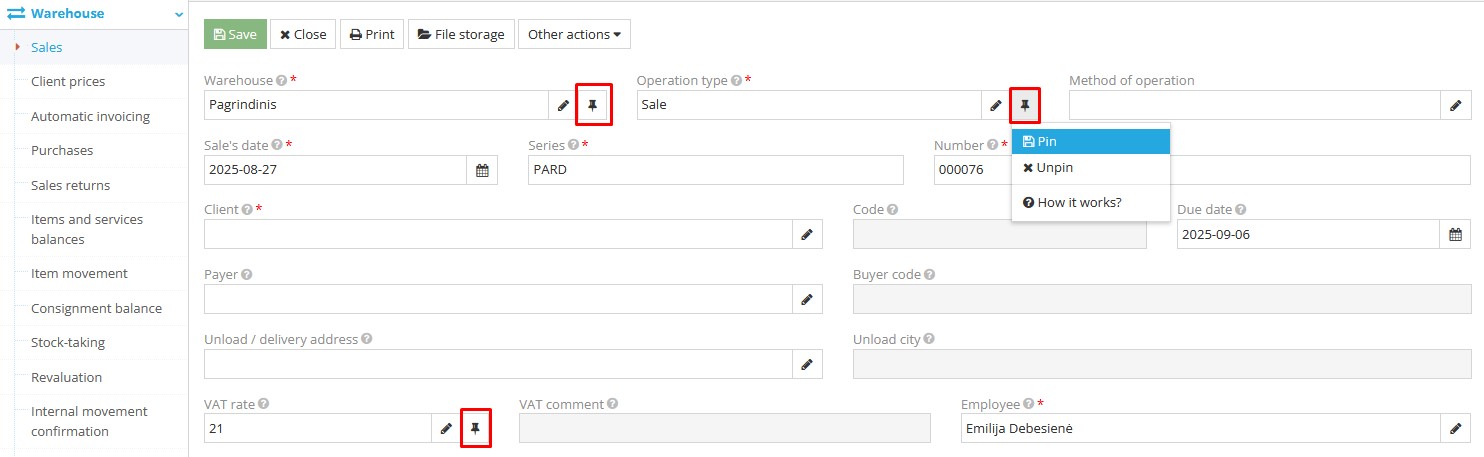Select Pin from the context menu
Viewport: 1484px width, 457px height.
tap(1090, 142)
